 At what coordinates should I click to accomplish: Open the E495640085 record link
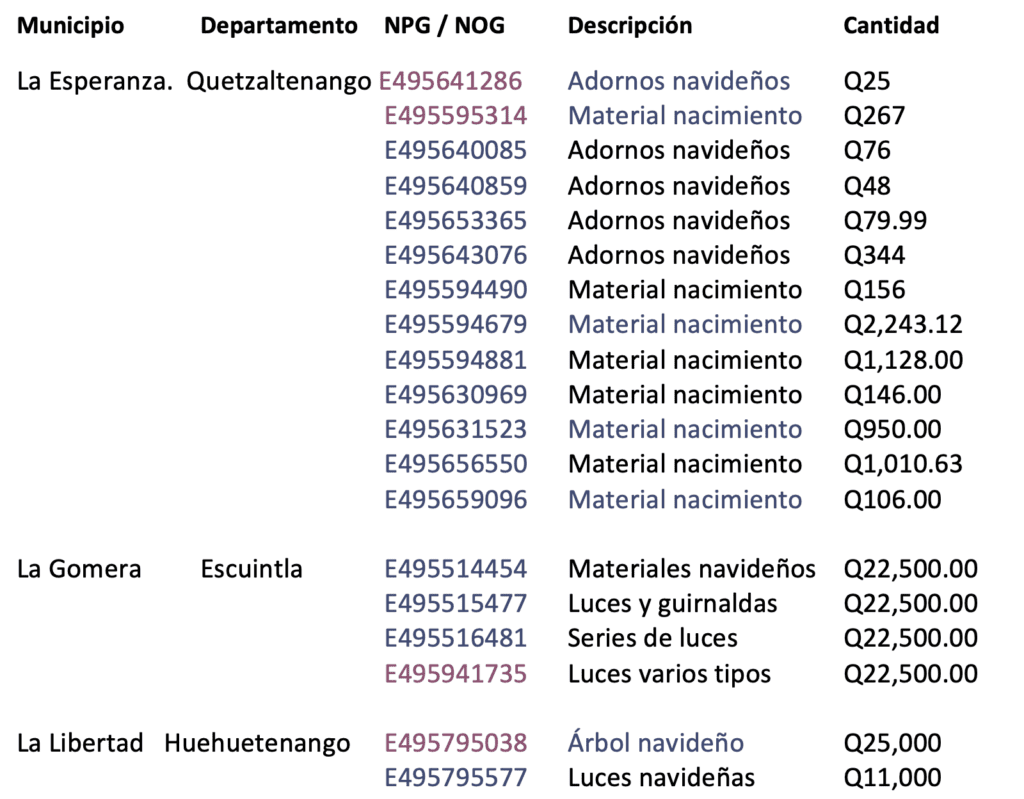(x=456, y=151)
